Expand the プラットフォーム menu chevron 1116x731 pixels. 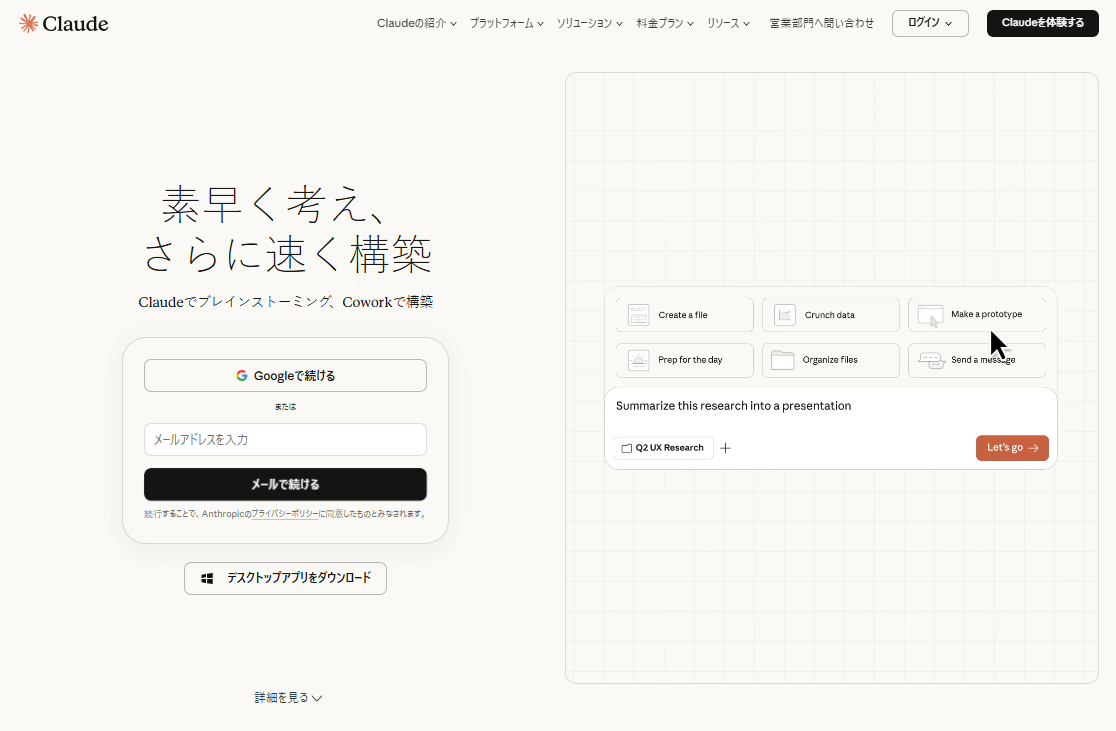[x=541, y=24]
